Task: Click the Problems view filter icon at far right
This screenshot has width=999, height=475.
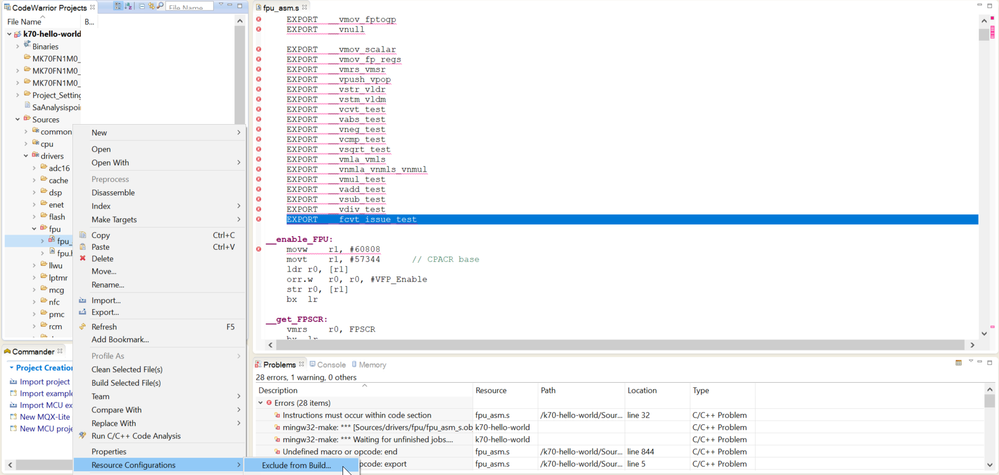Action: coord(958,363)
